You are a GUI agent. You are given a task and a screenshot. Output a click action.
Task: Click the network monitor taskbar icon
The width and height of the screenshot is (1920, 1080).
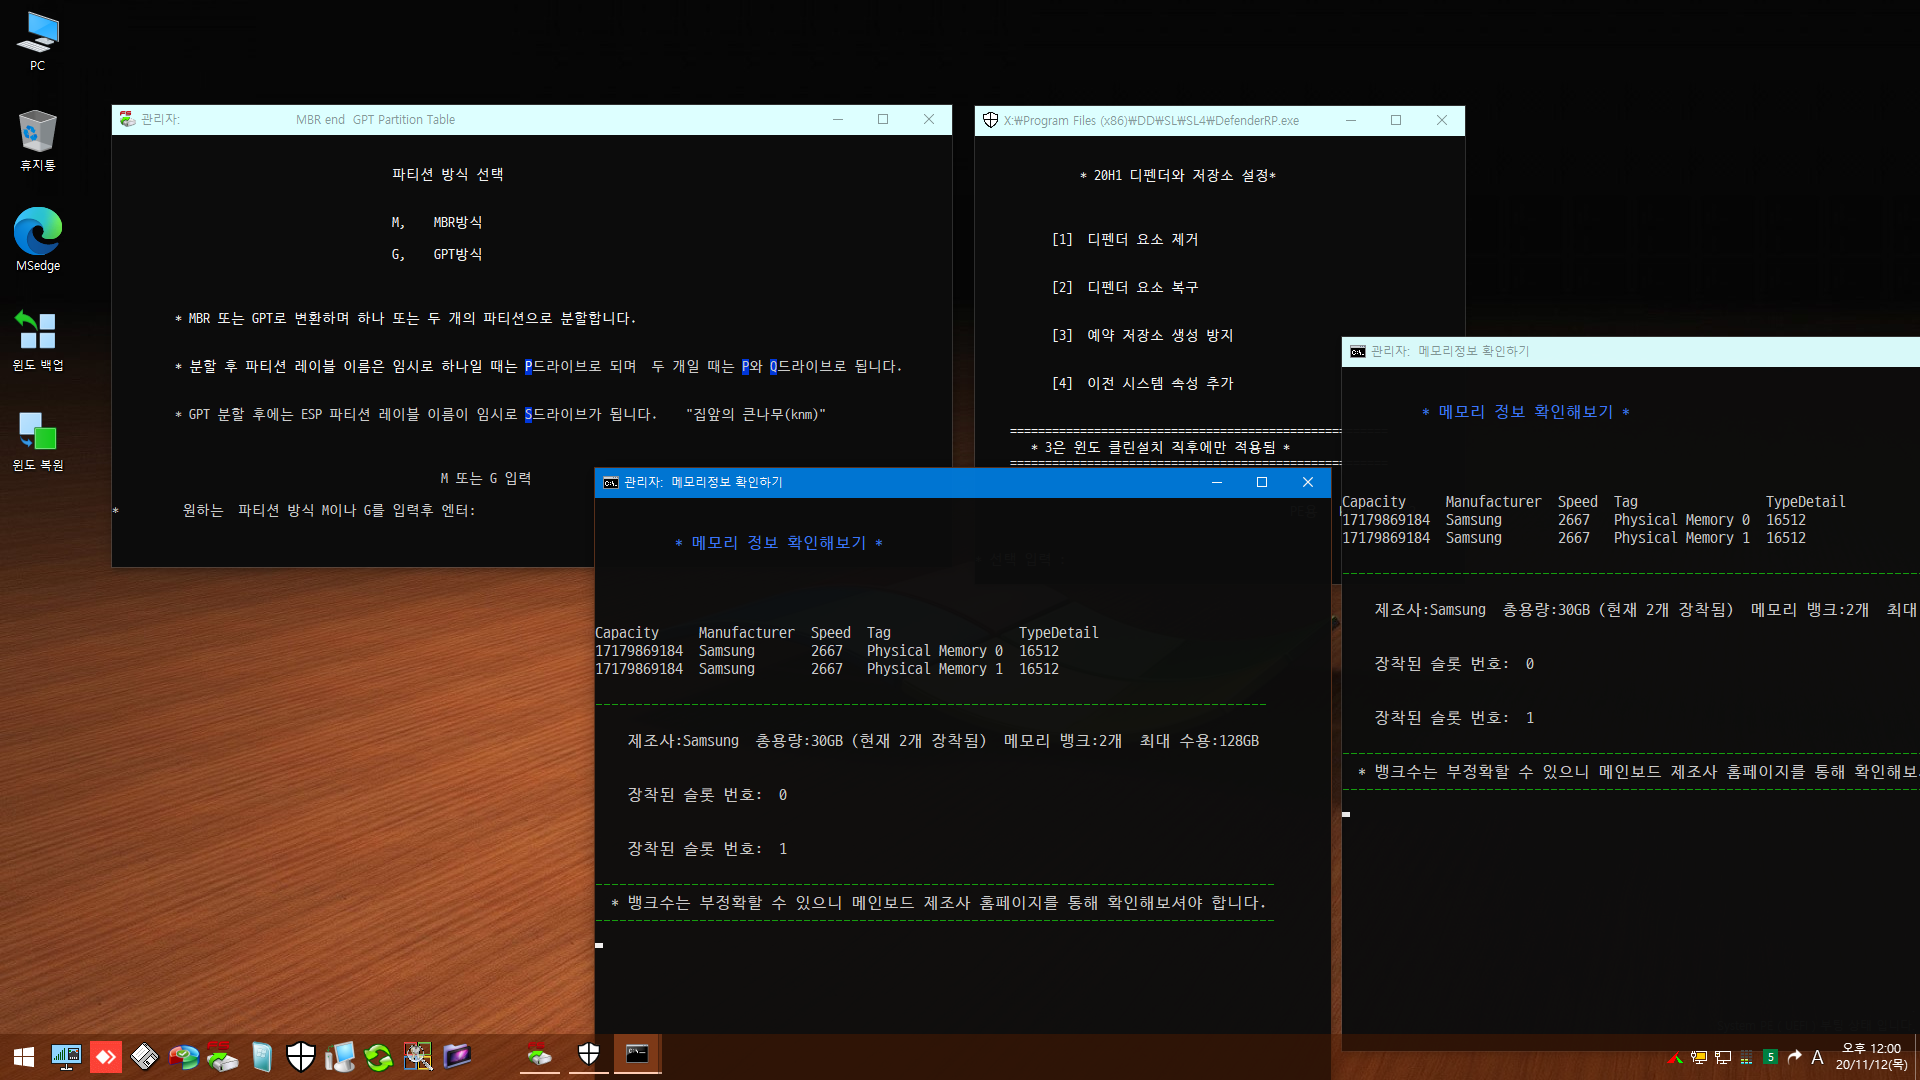(66, 1056)
